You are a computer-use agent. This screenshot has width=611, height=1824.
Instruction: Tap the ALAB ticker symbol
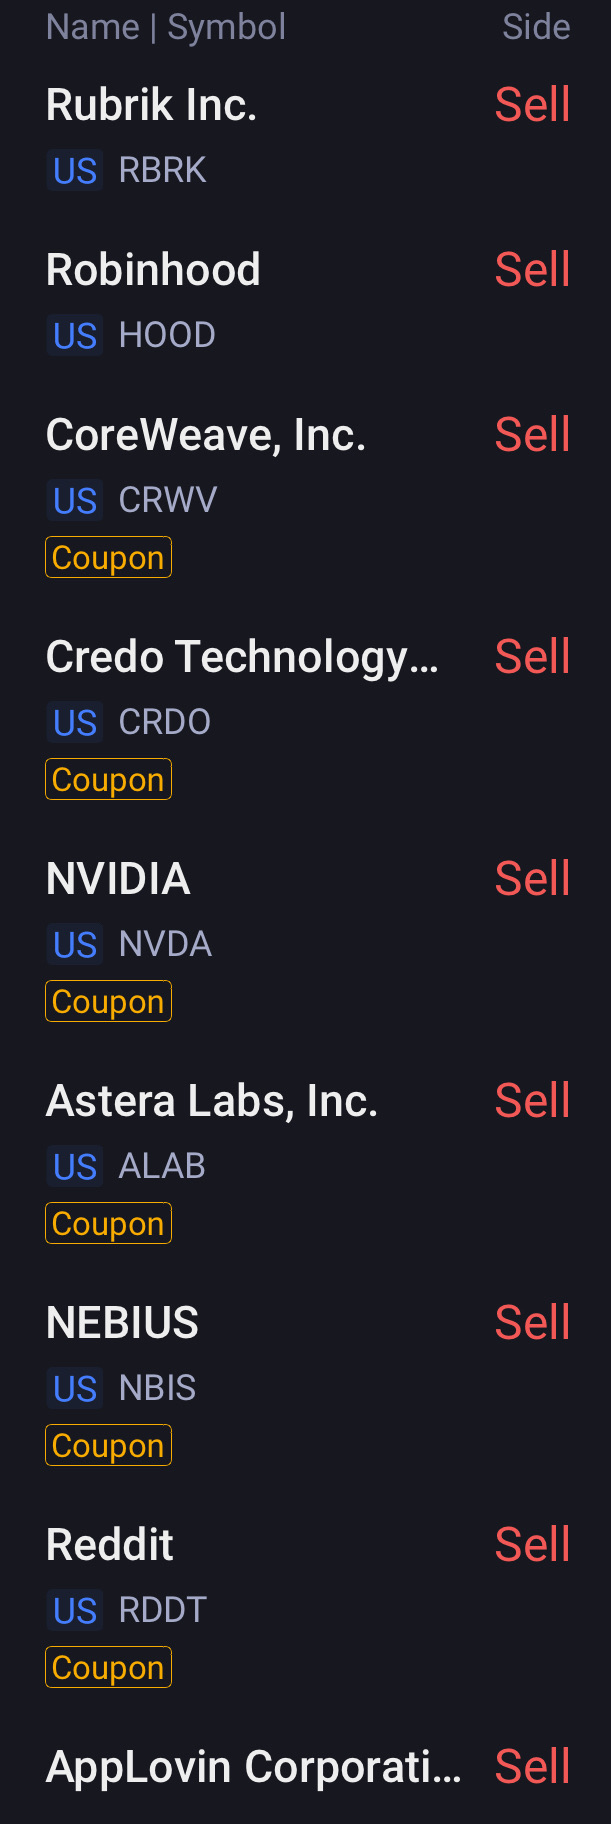(162, 1167)
